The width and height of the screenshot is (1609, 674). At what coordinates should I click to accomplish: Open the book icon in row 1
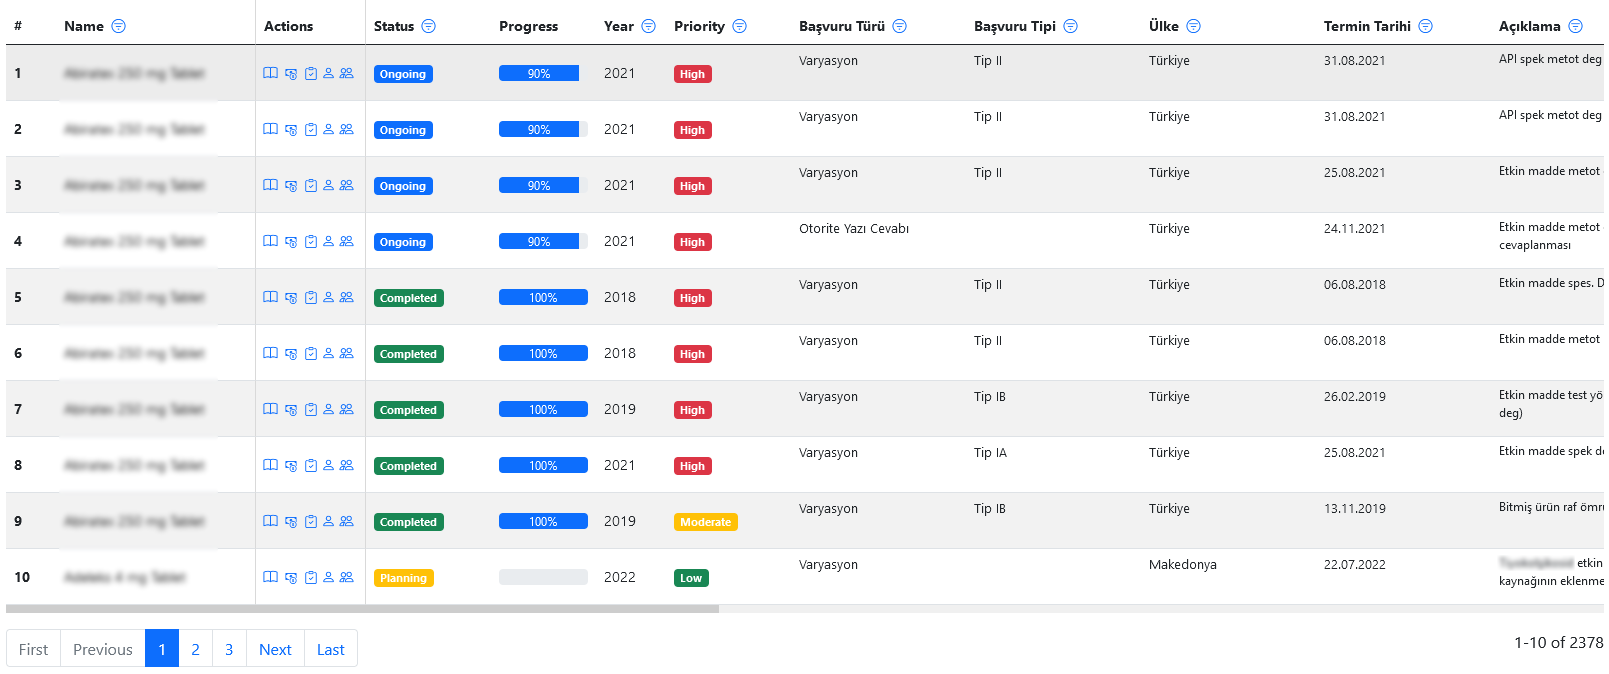click(x=270, y=73)
